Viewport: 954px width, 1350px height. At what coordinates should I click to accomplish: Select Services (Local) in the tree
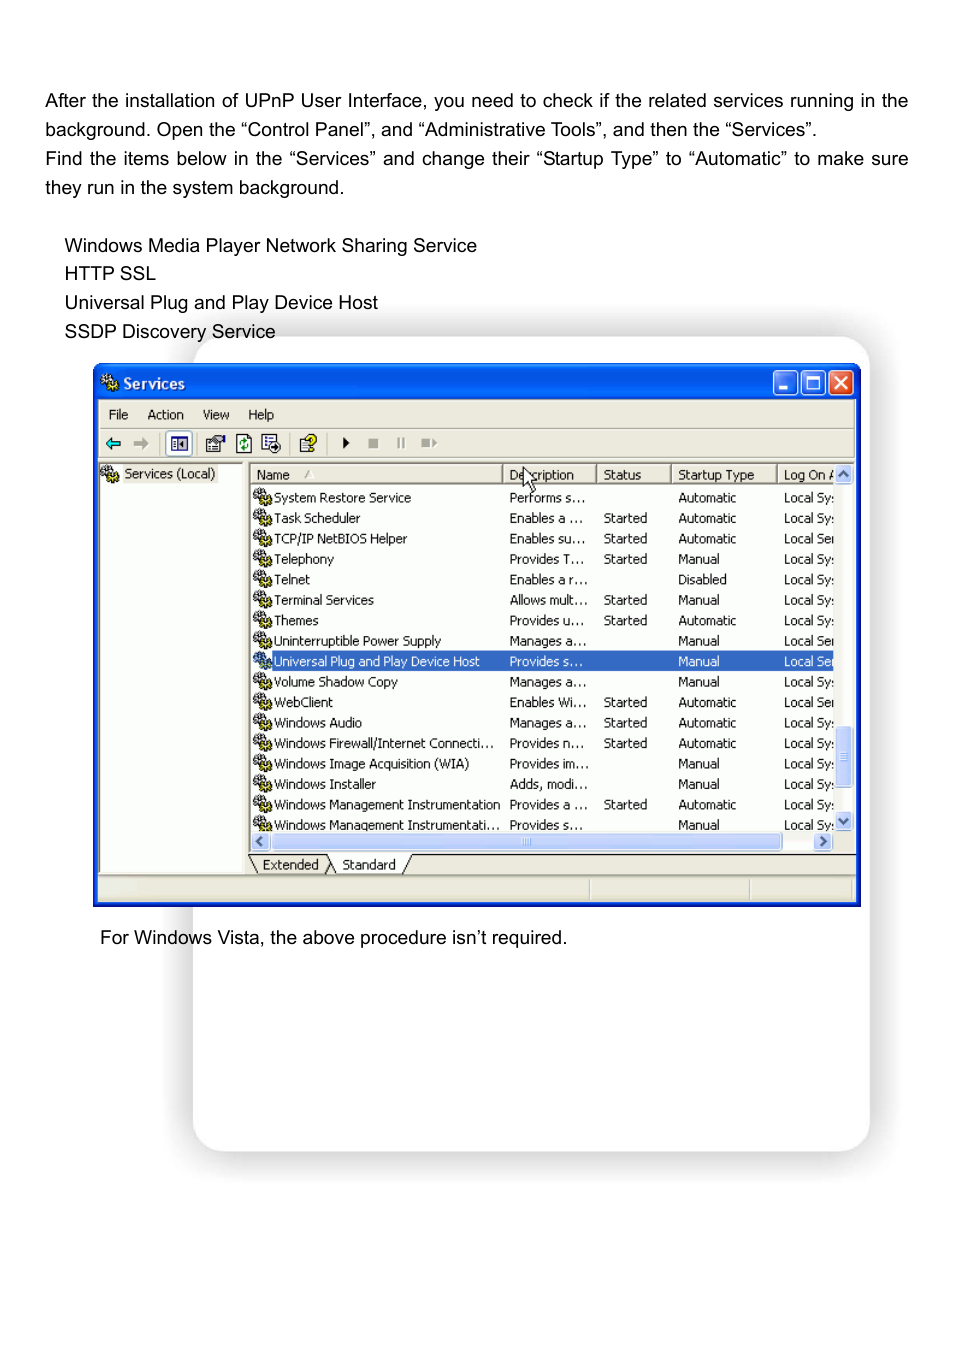pyautogui.click(x=169, y=474)
